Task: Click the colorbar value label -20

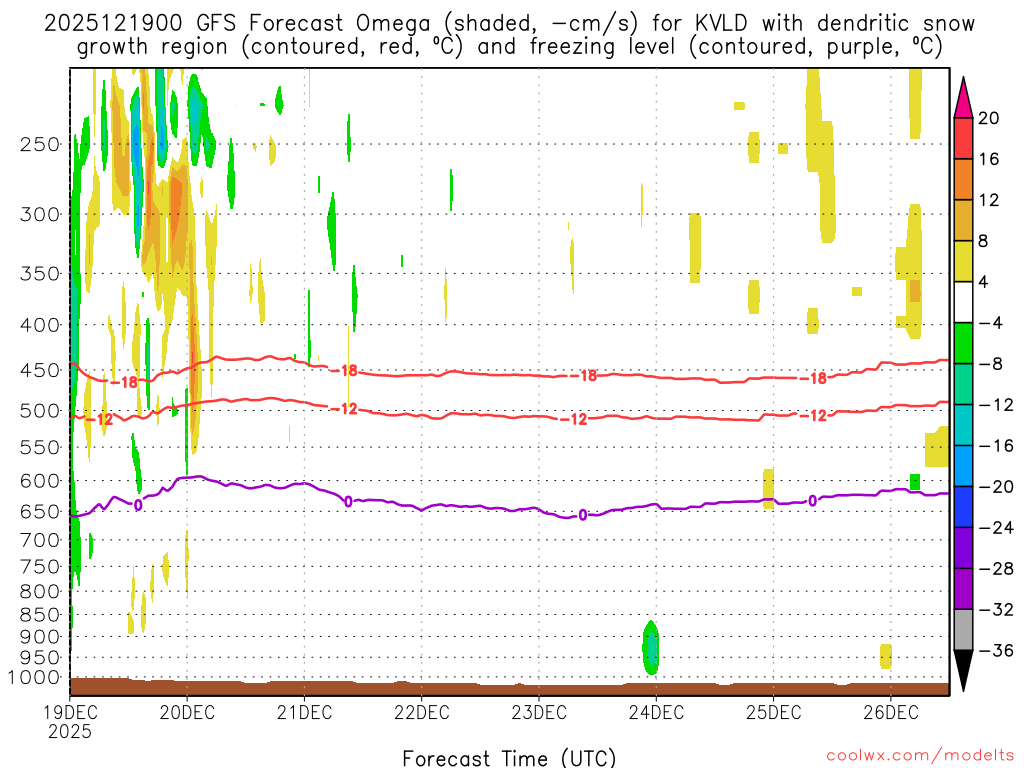Action: (995, 487)
